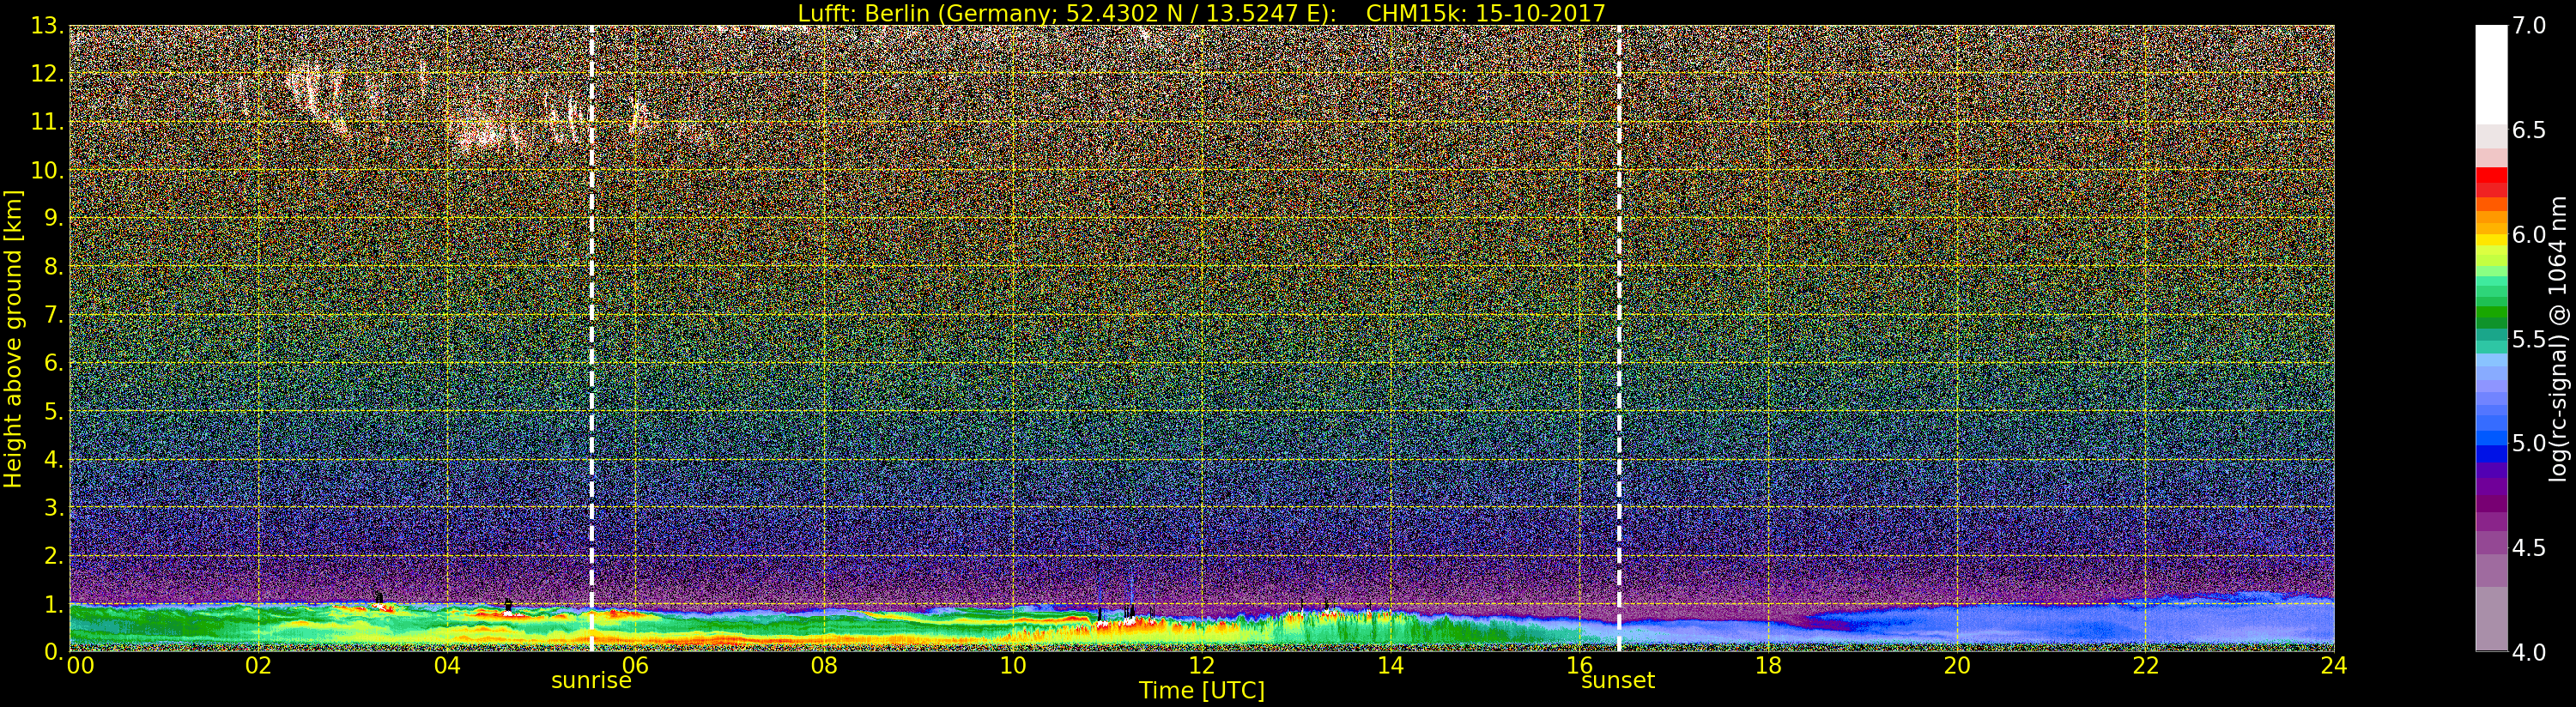Click the '2.' tick on the height axis

click(54, 556)
